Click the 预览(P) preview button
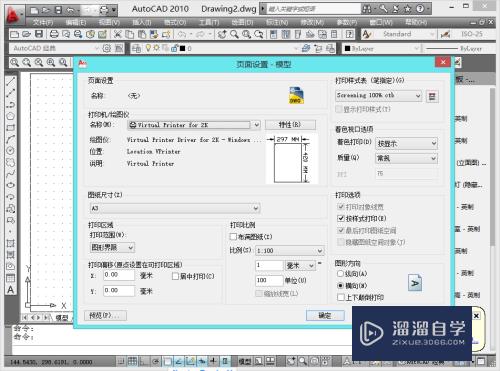The width and height of the screenshot is (500, 371). pyautogui.click(x=106, y=315)
